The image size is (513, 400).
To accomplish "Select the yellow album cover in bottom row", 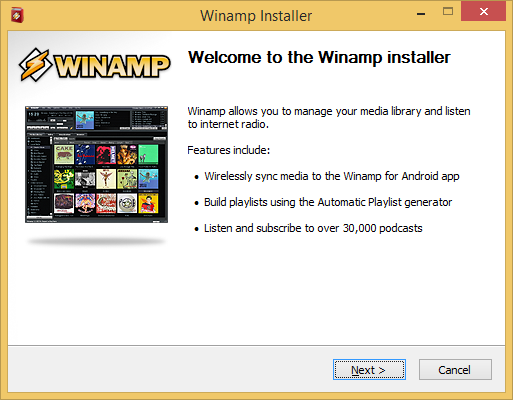I will coord(148,203).
